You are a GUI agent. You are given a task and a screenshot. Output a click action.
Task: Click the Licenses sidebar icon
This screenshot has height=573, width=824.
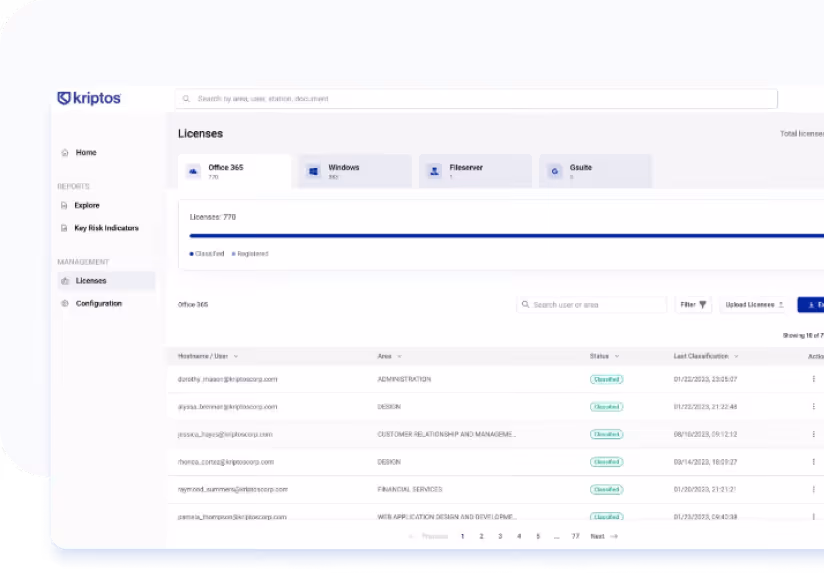tap(65, 281)
